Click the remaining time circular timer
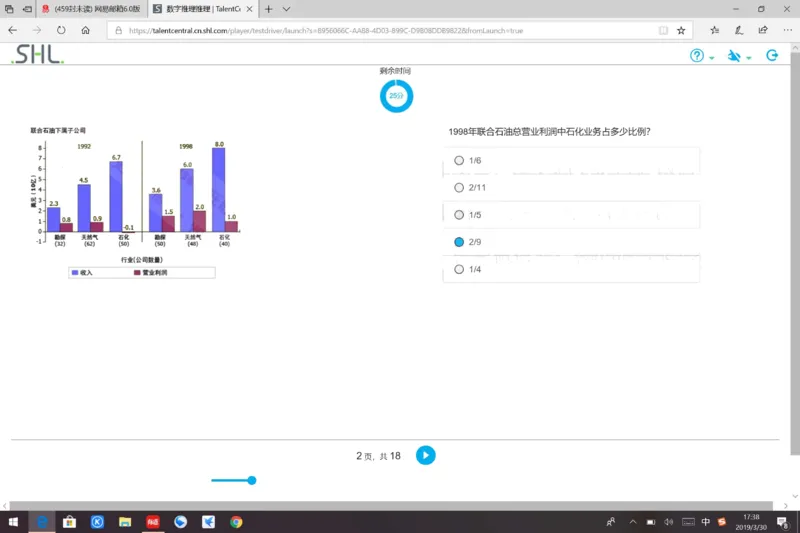800x533 pixels. 396,96
